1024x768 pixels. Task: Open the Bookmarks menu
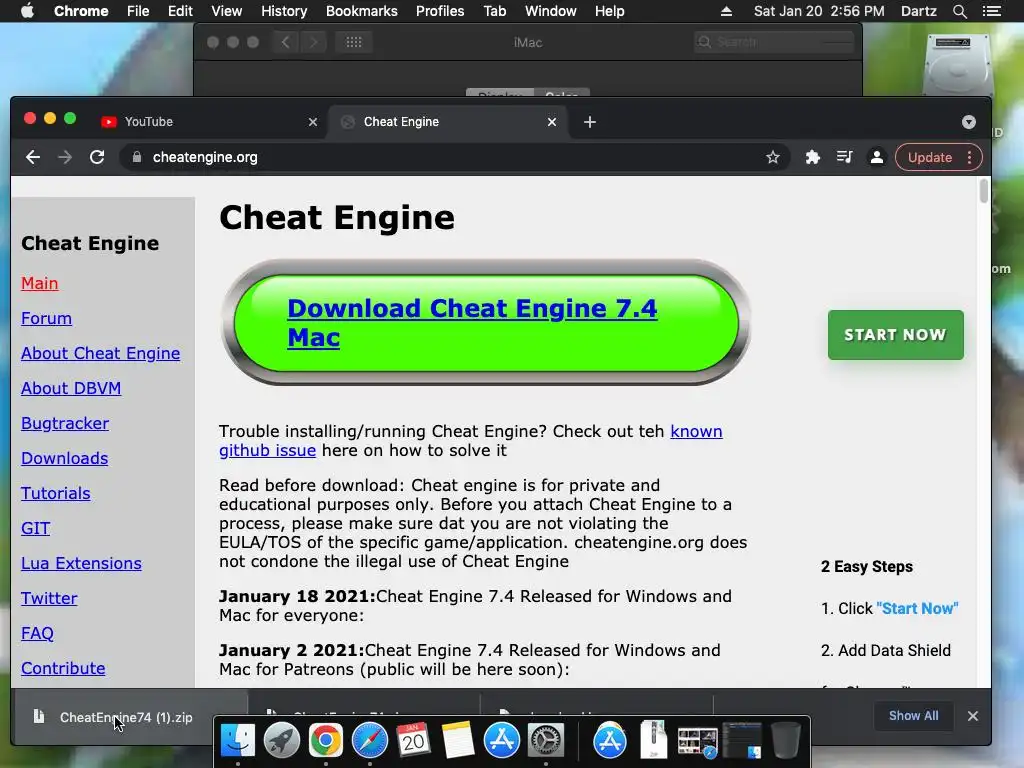(362, 11)
